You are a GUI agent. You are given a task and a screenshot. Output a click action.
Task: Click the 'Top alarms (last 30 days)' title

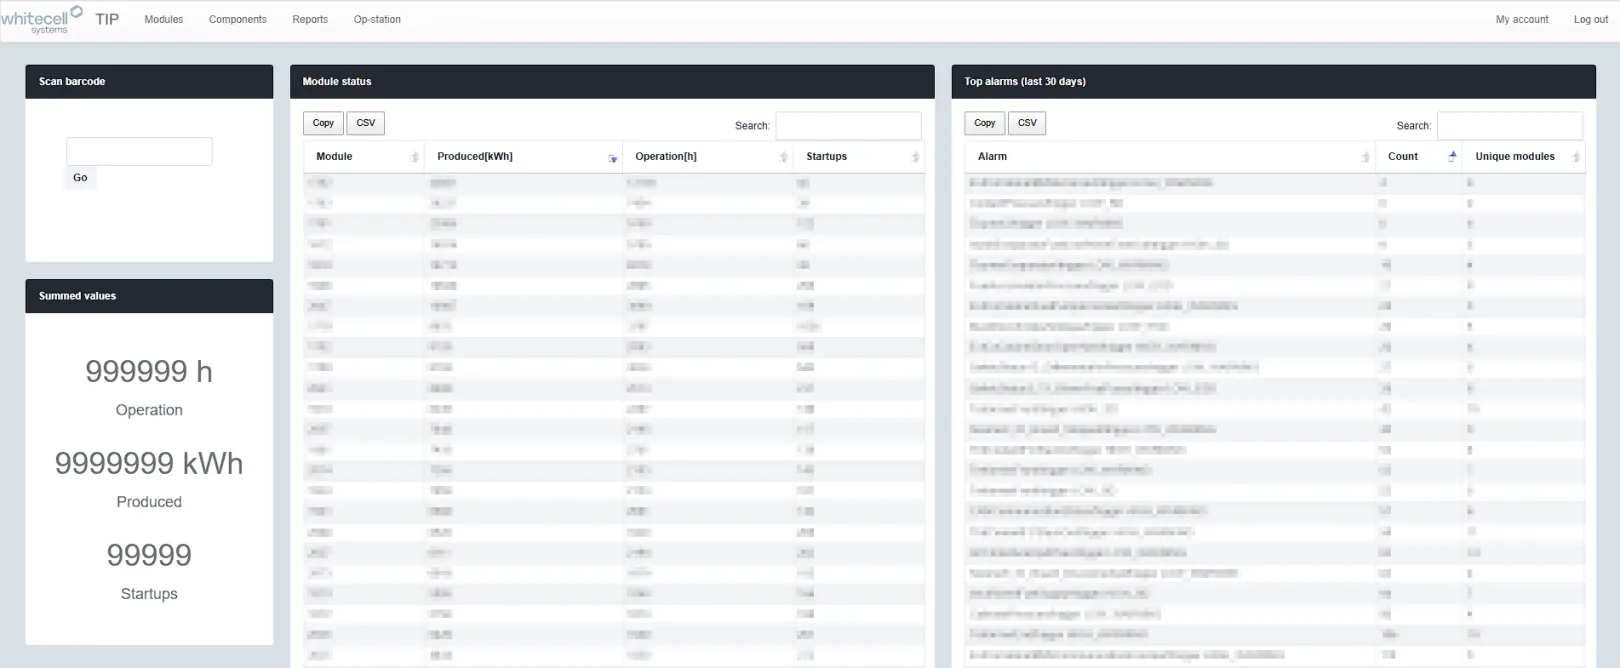pos(1025,82)
